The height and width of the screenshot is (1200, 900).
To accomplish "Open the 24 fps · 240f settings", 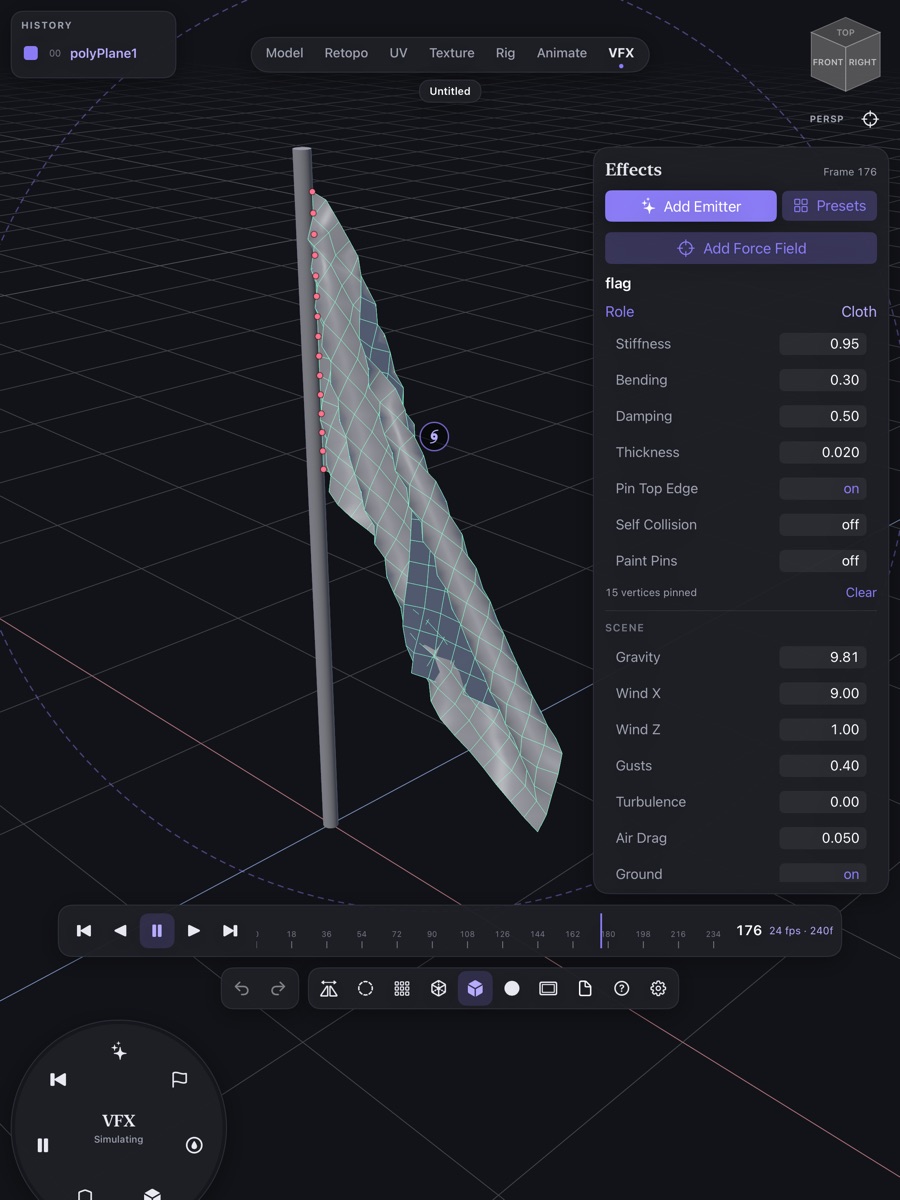I will click(x=801, y=931).
